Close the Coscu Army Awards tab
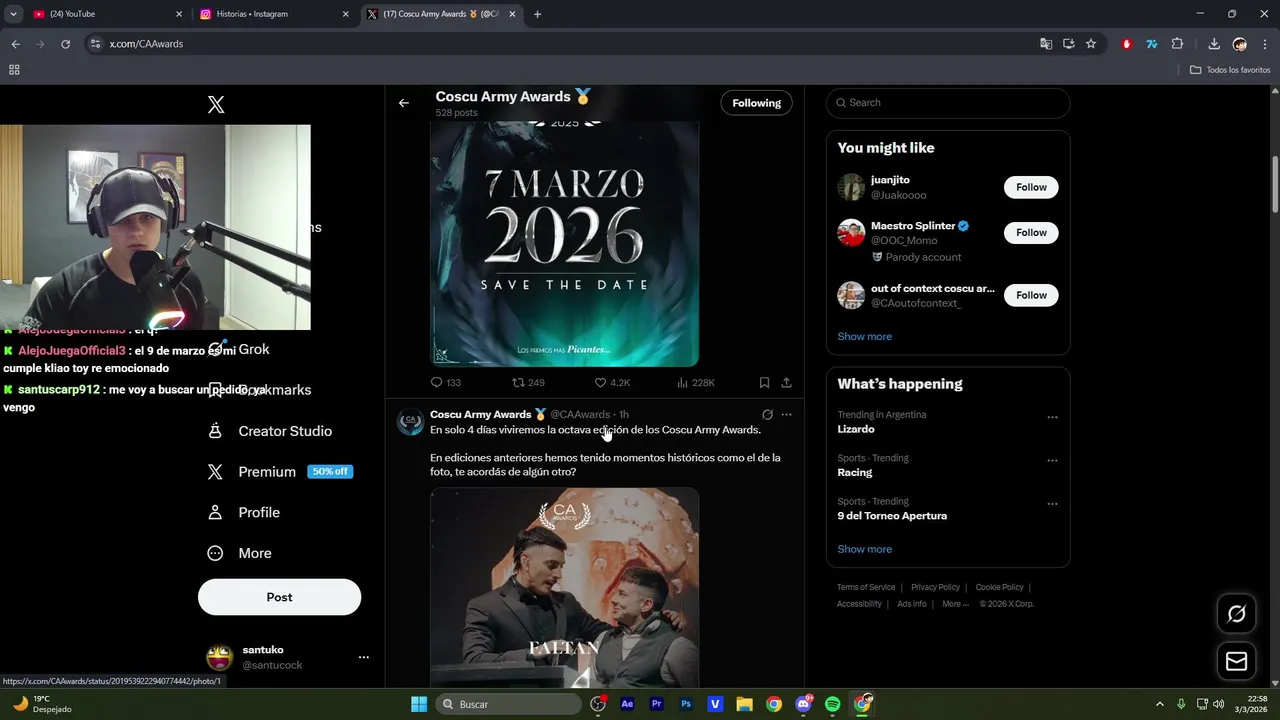Image resolution: width=1280 pixels, height=720 pixels. [512, 14]
